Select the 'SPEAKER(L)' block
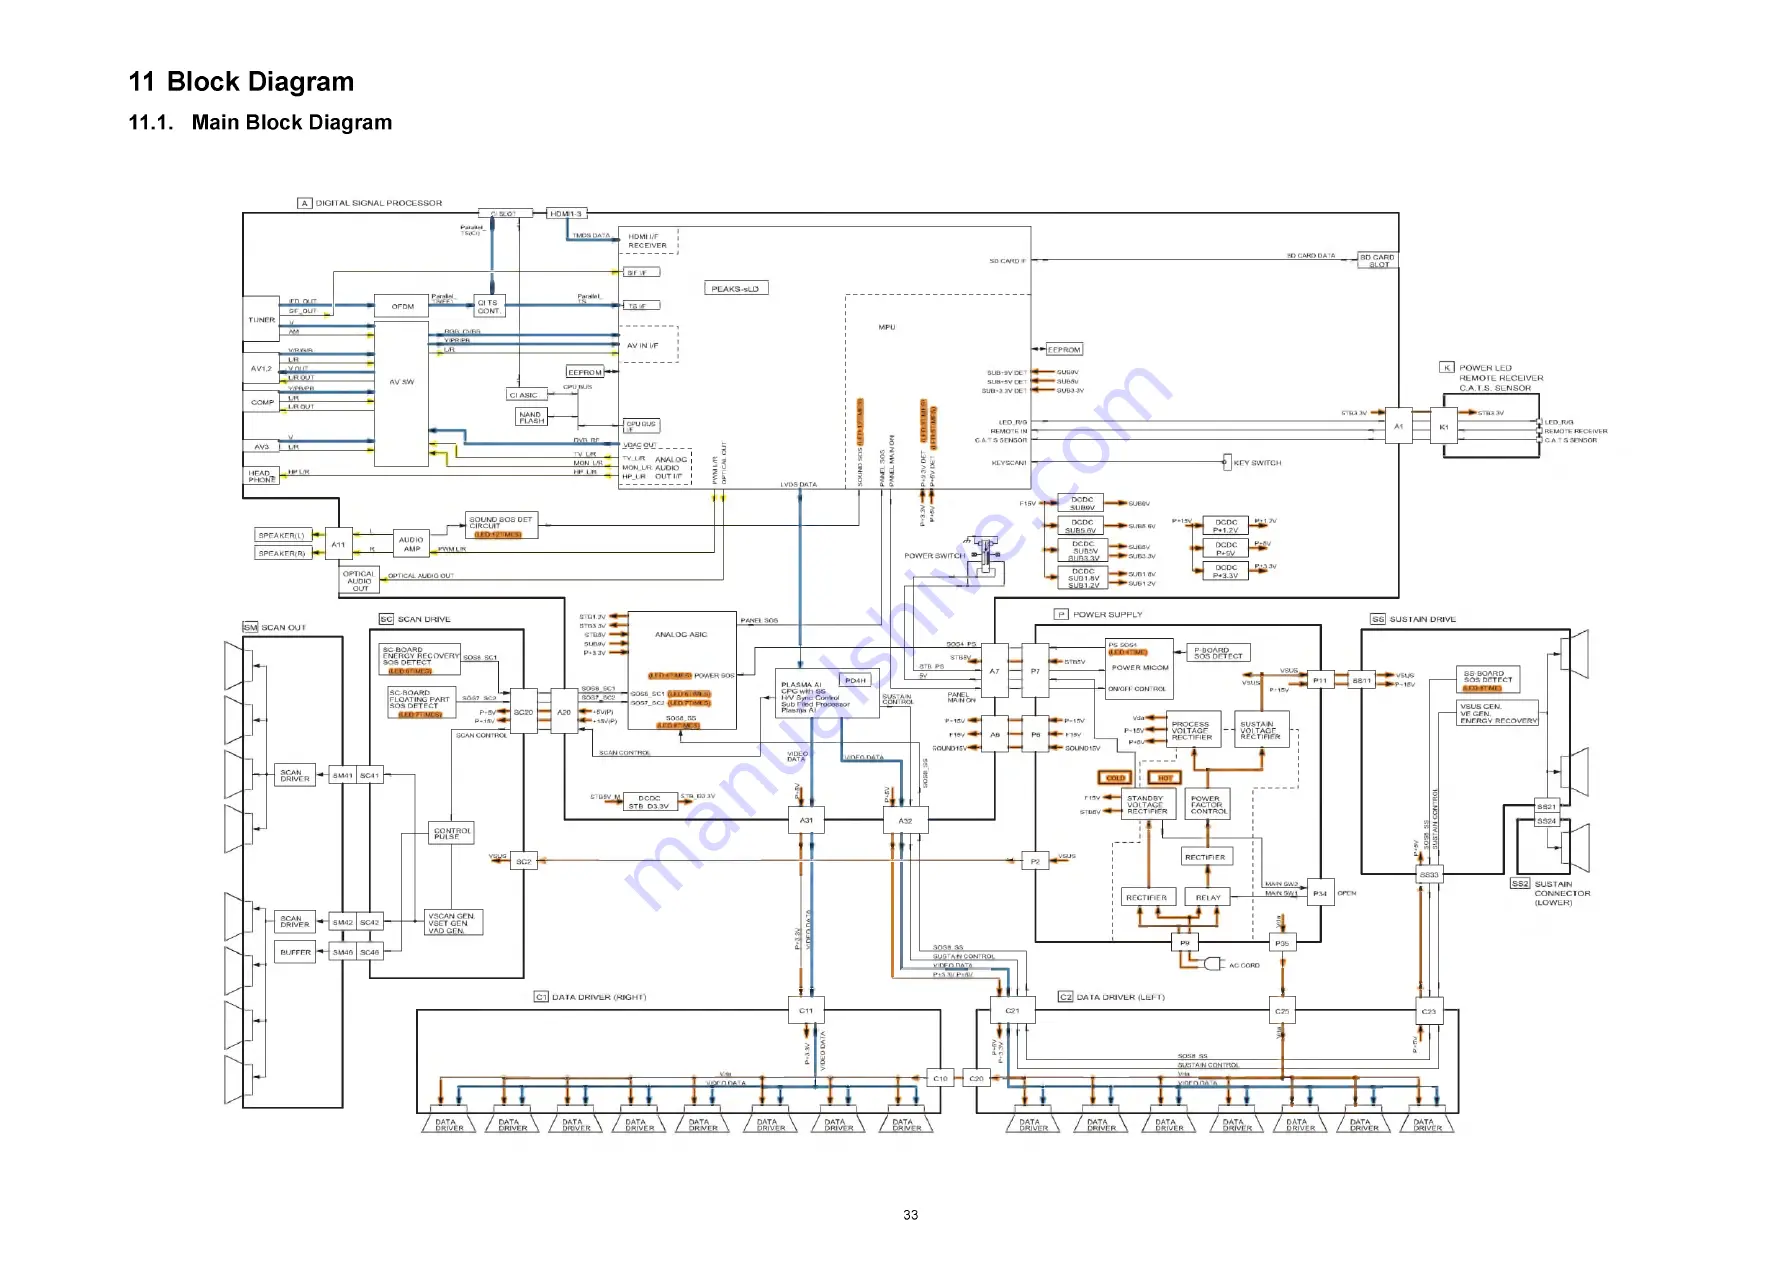 (x=281, y=535)
